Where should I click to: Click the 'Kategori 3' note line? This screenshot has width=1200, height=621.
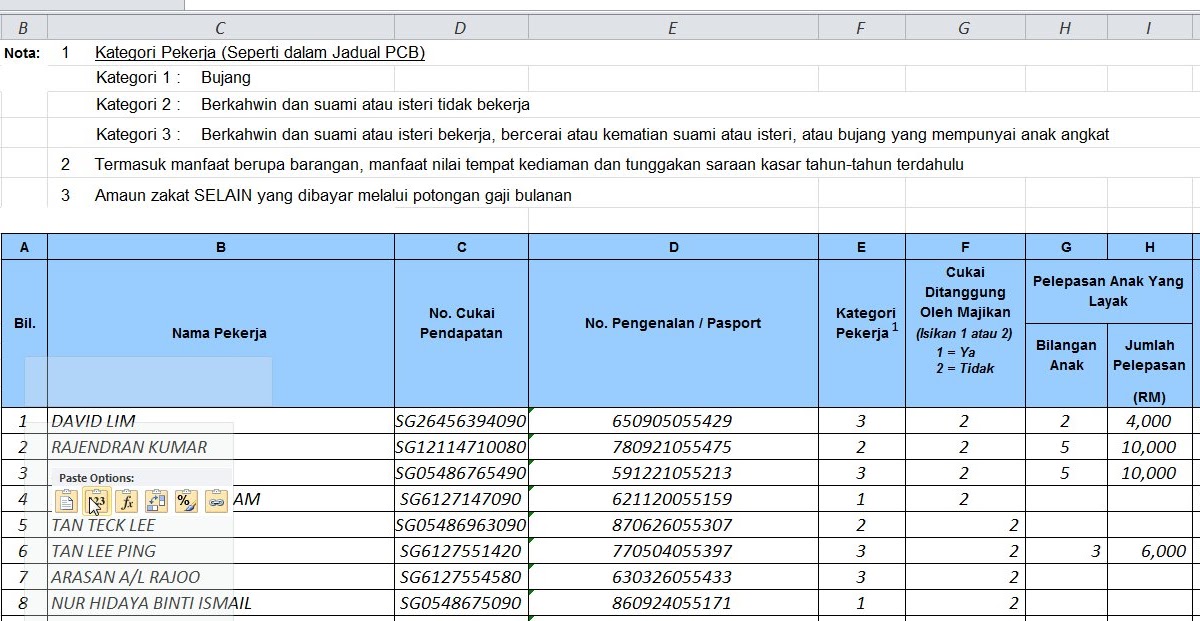click(x=603, y=134)
